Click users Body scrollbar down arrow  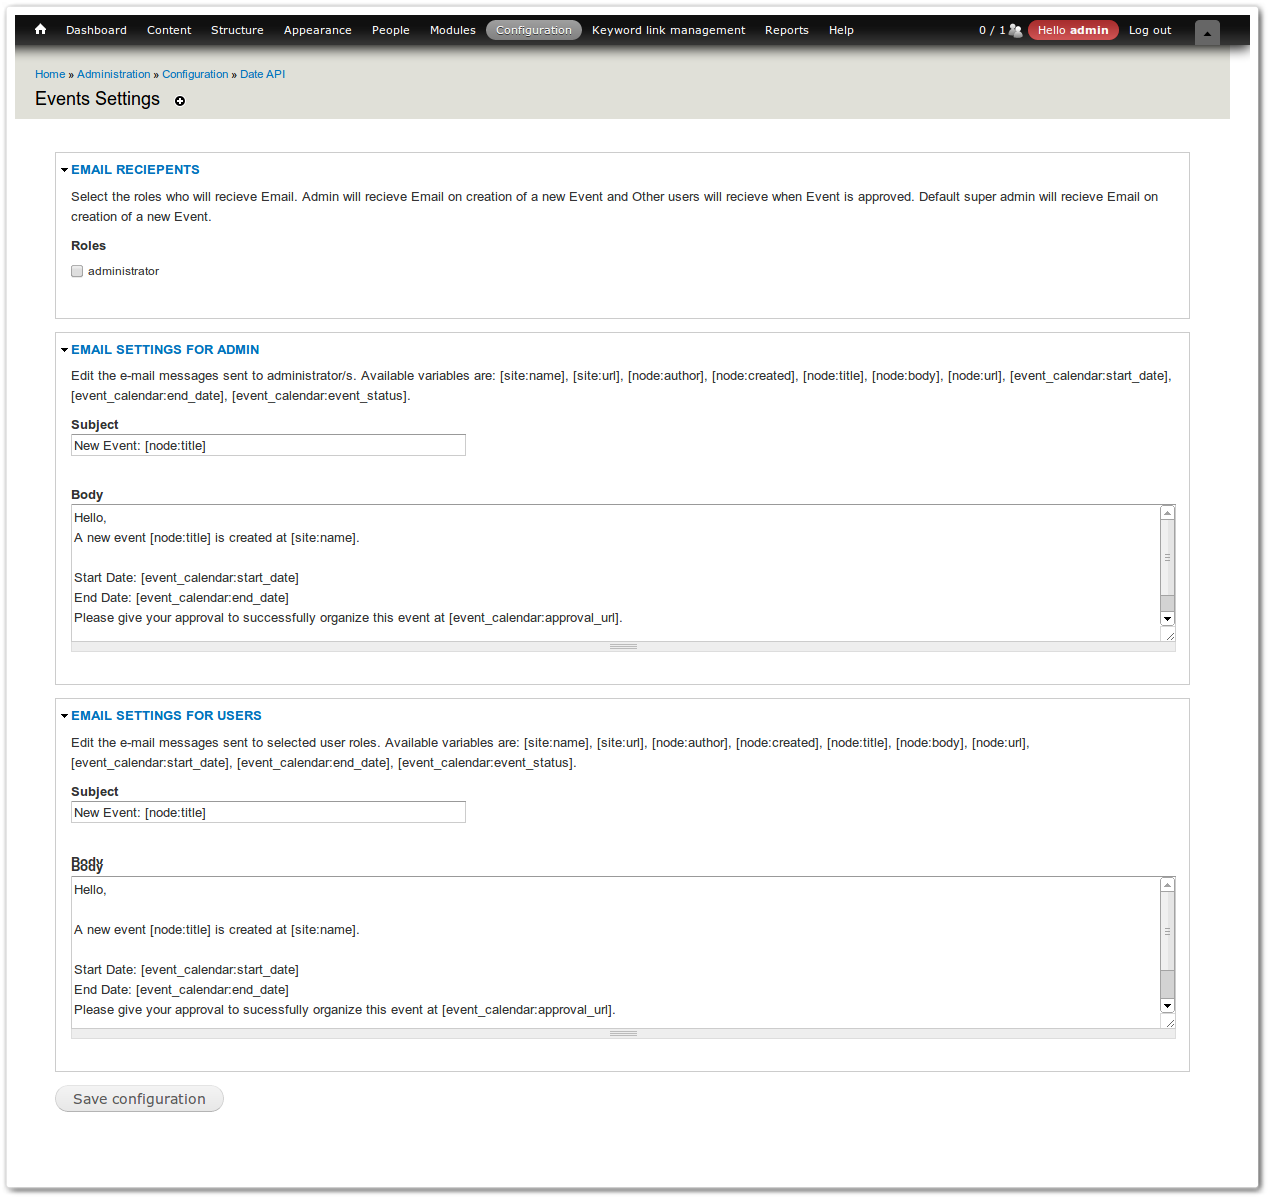(x=1167, y=1006)
